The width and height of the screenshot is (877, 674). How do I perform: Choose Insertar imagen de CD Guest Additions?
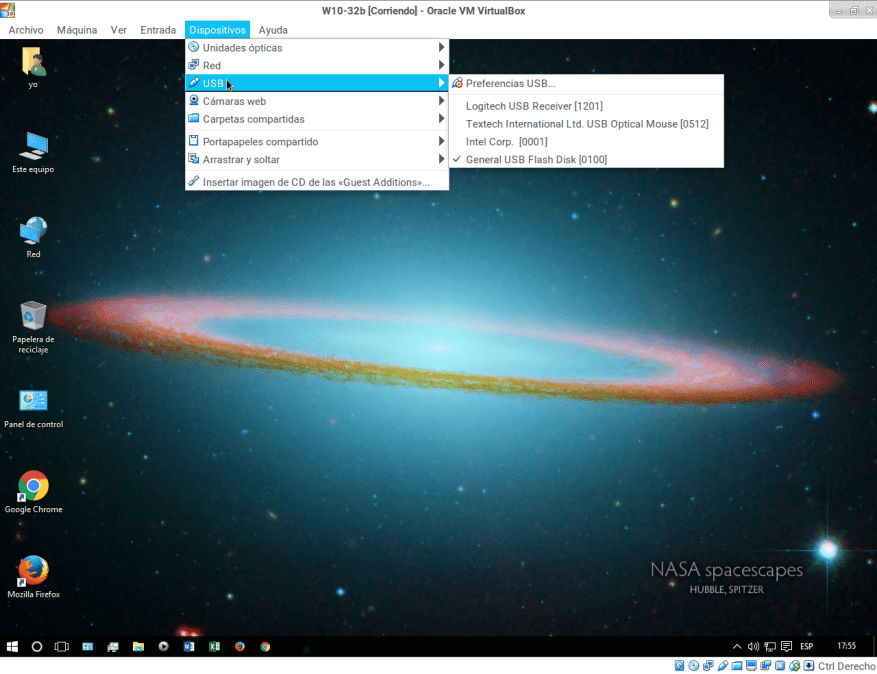pos(316,182)
